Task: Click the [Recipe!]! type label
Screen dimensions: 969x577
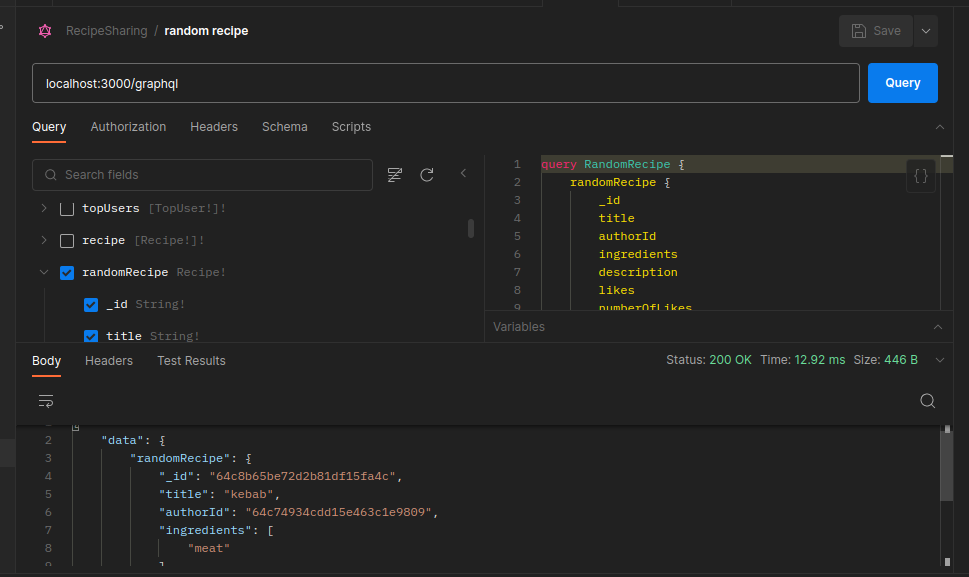Action: [169, 240]
